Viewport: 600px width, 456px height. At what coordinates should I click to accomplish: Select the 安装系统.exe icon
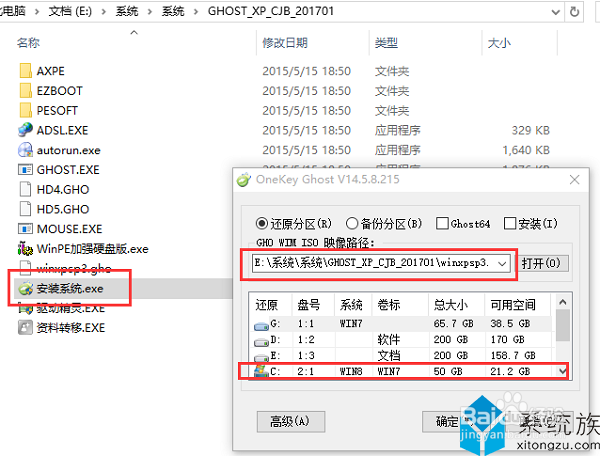[x=26, y=288]
